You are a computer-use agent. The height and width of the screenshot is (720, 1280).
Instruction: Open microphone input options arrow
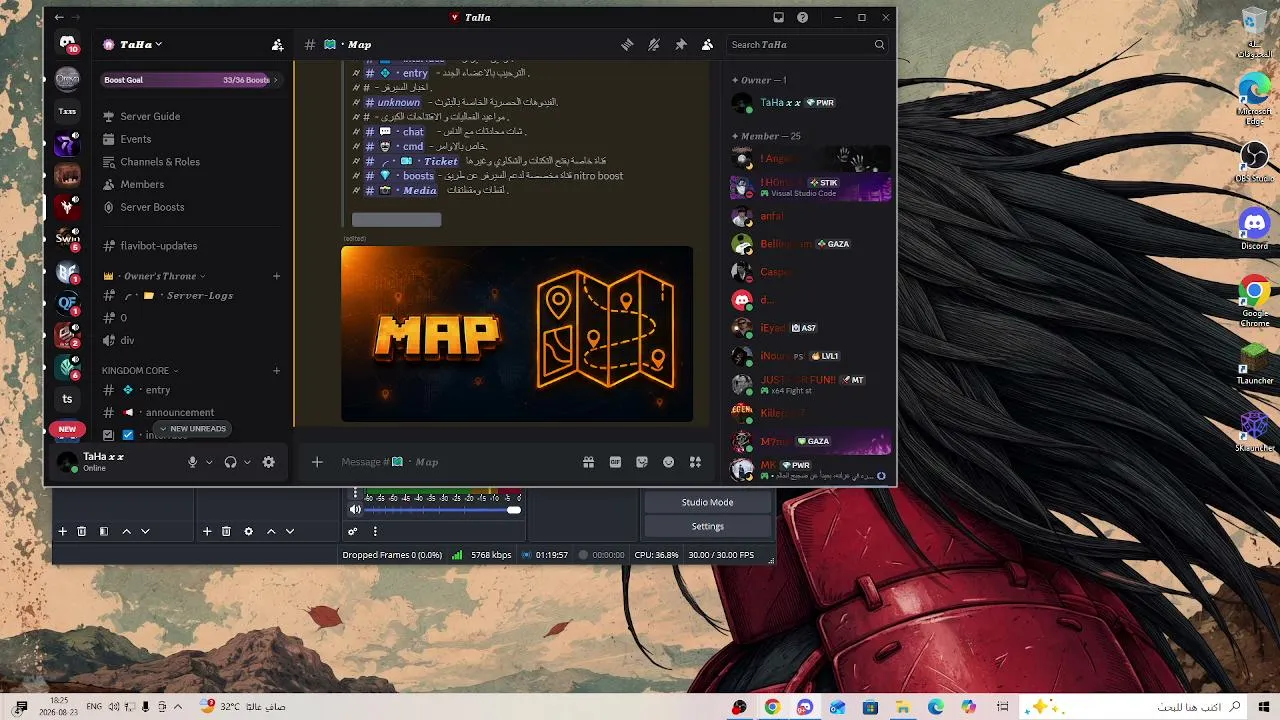pos(209,462)
